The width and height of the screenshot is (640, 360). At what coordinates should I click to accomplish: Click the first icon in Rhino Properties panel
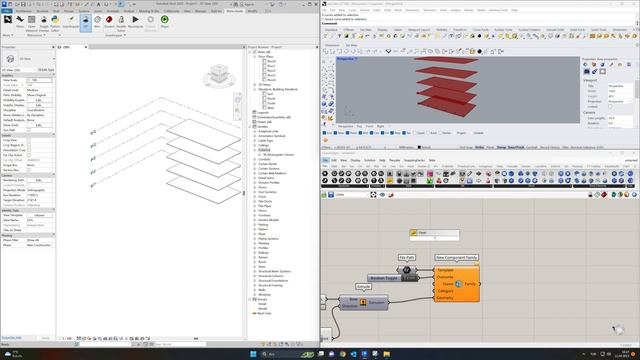[x=586, y=64]
